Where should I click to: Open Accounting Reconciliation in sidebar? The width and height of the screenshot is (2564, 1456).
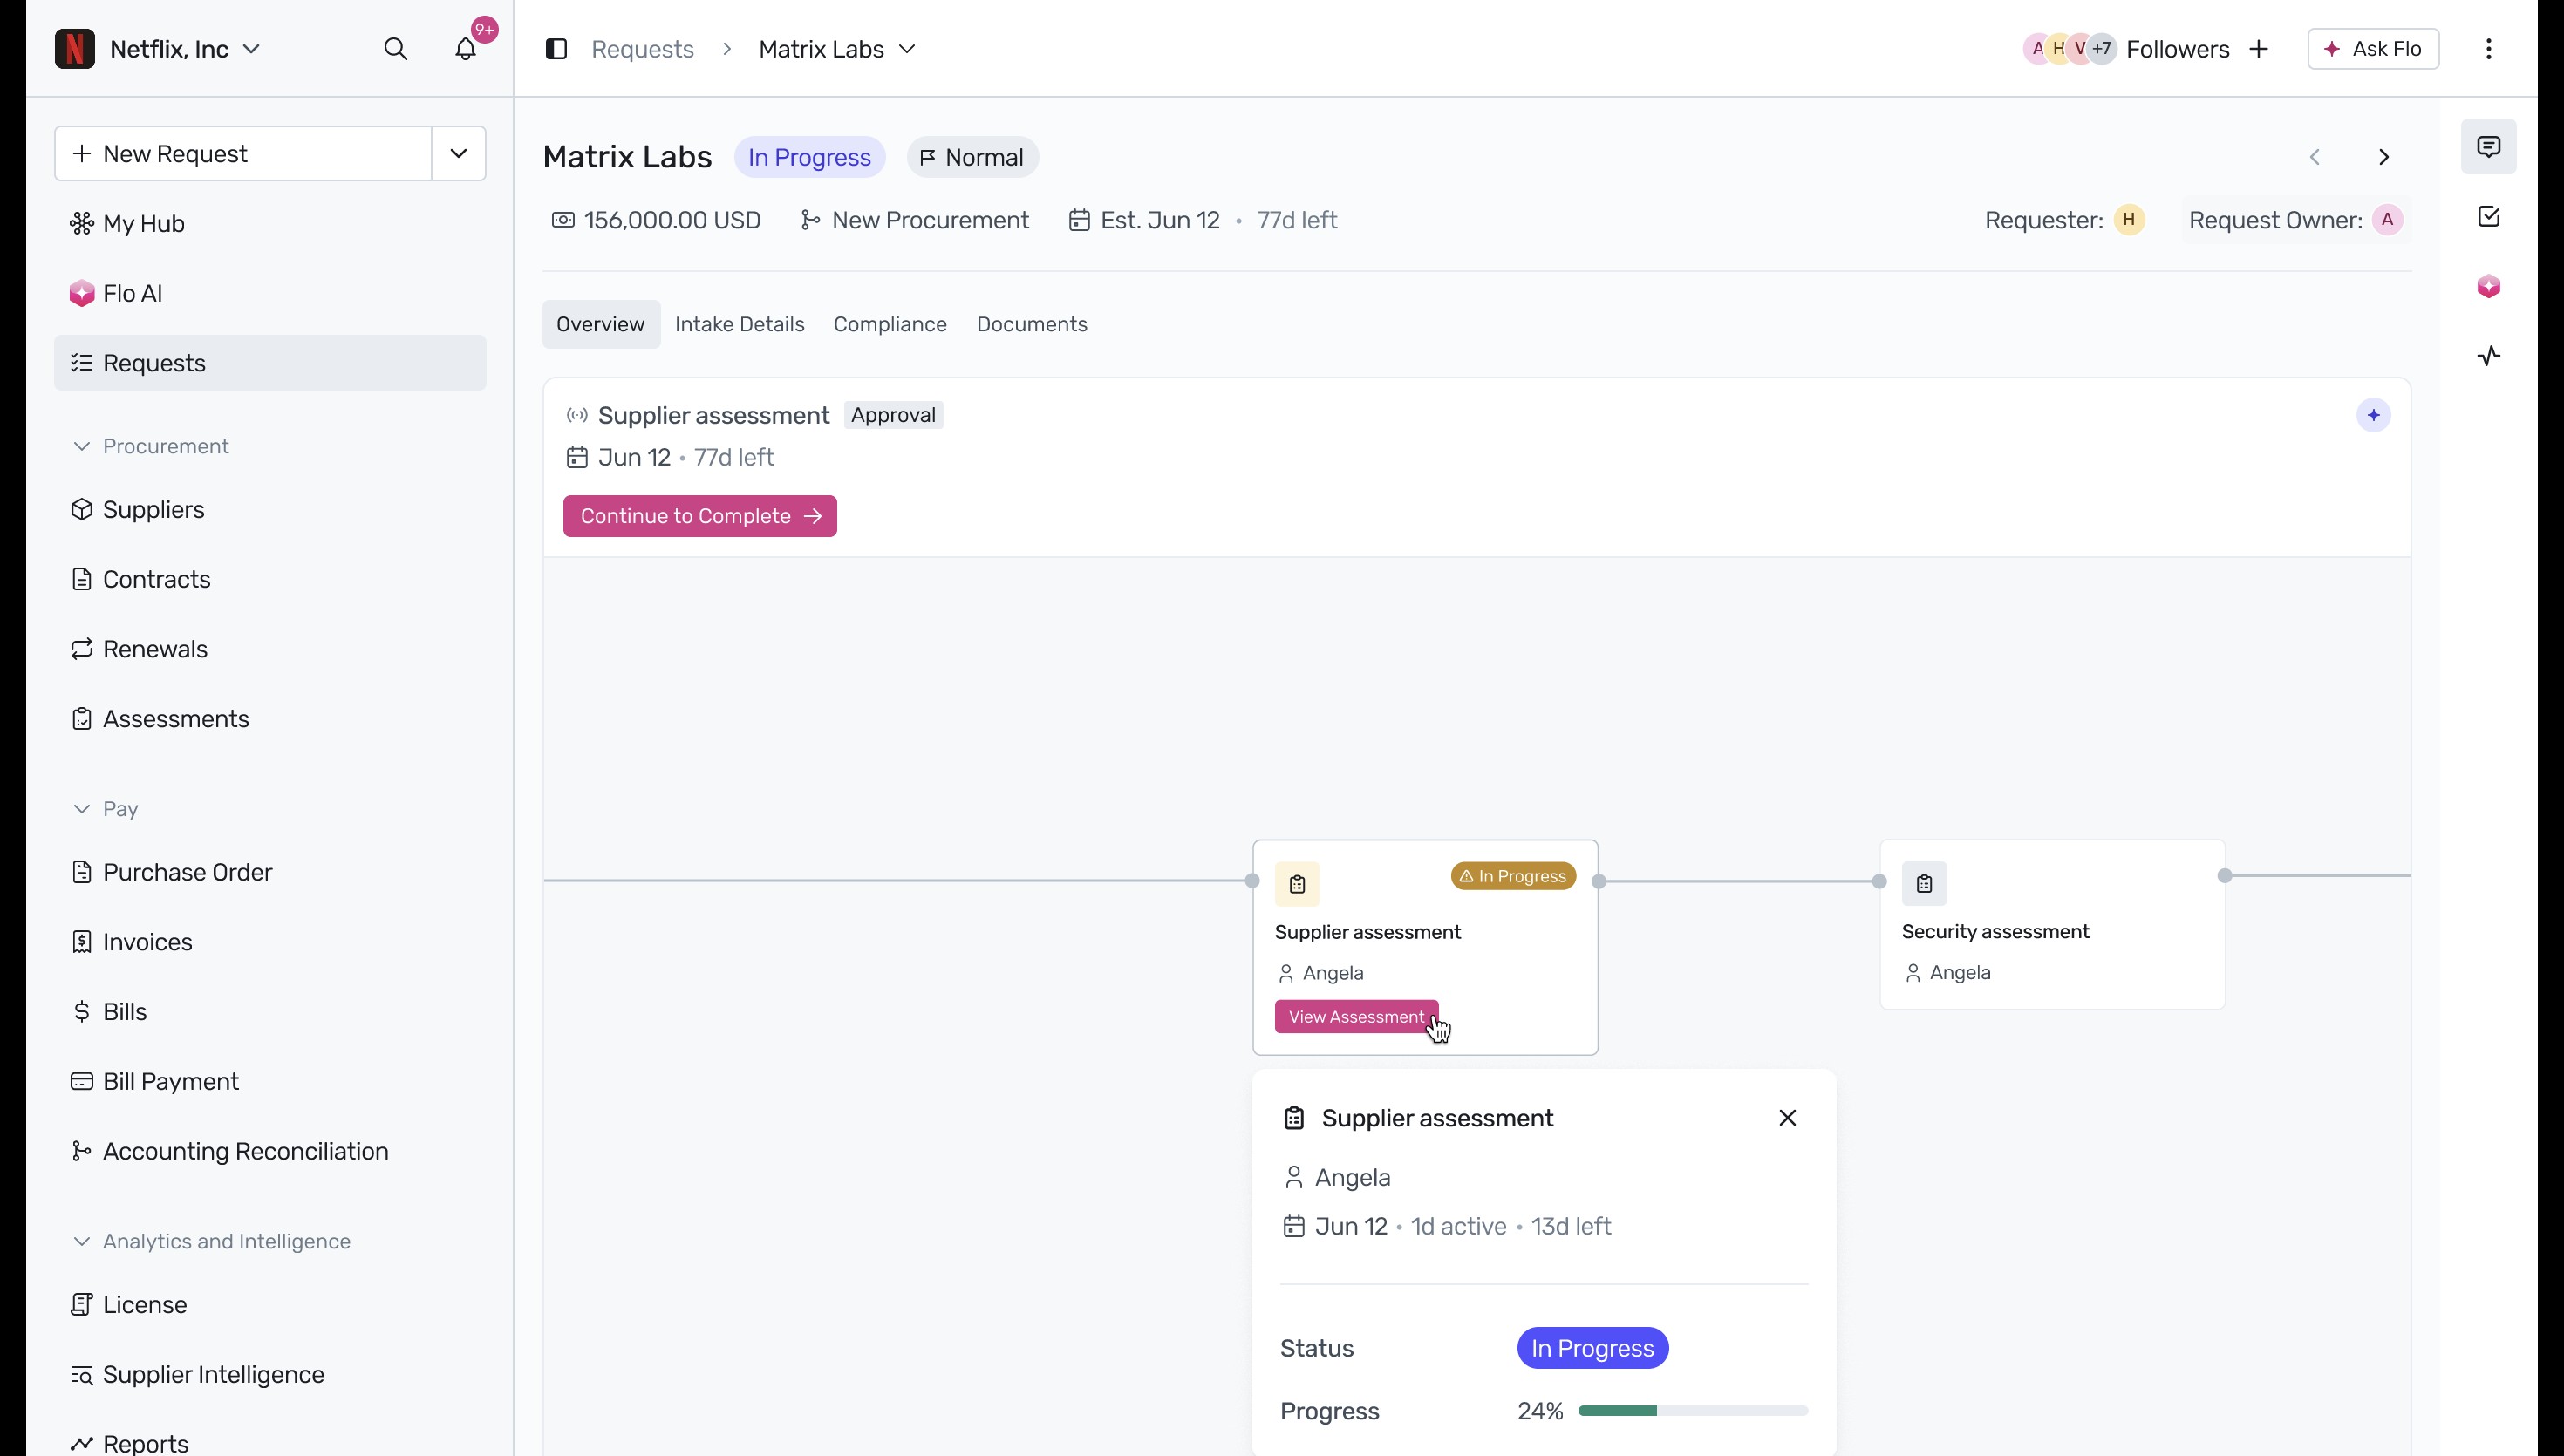[x=270, y=1151]
